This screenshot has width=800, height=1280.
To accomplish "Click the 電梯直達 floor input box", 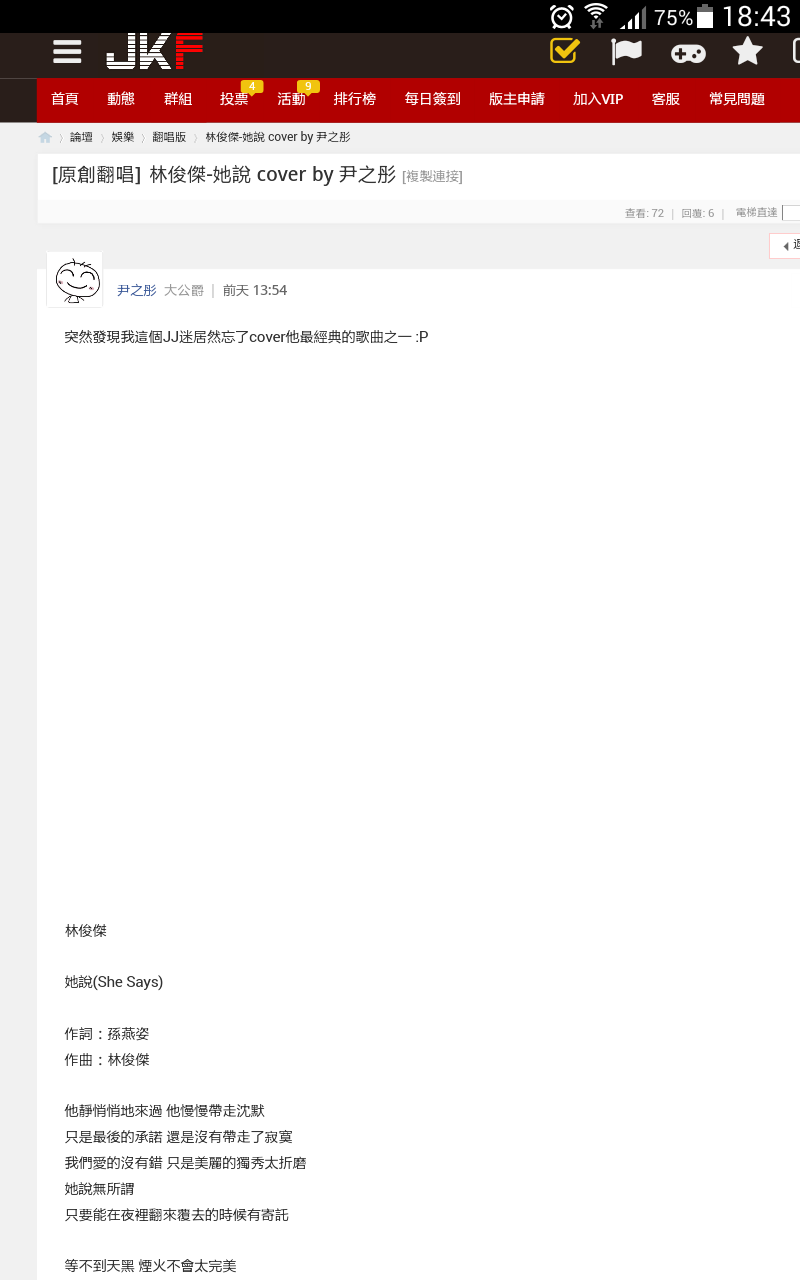I will tap(791, 213).
